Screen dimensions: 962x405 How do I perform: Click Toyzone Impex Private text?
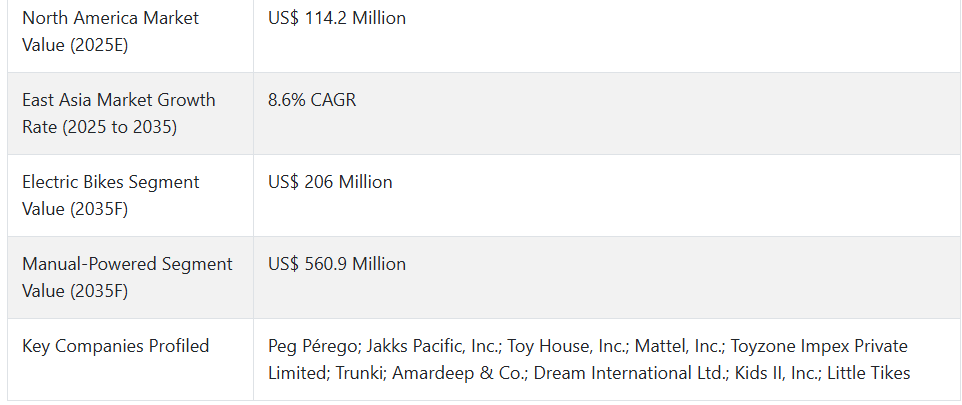pyautogui.click(x=819, y=346)
